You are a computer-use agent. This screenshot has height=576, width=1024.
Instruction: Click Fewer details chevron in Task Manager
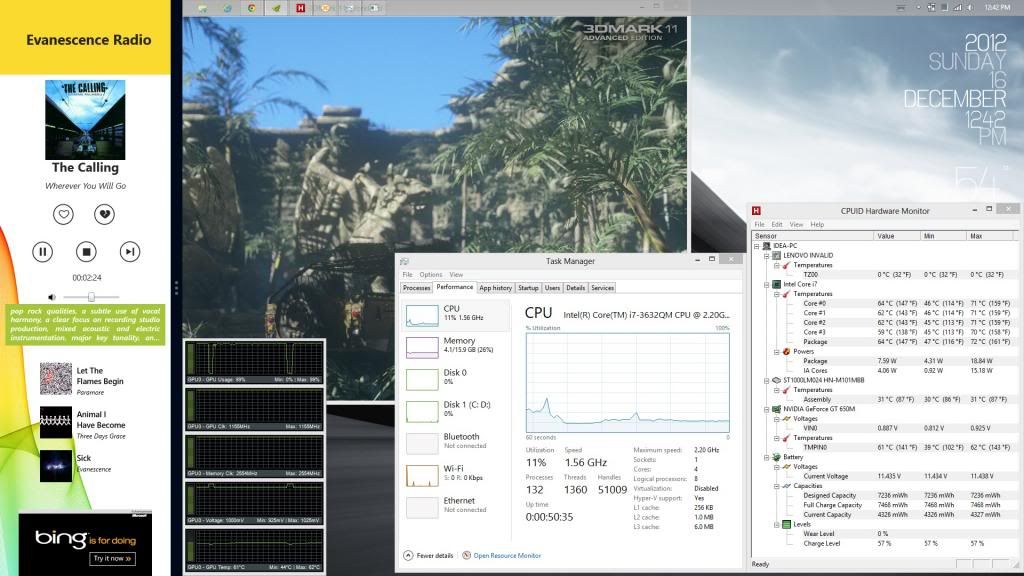tap(408, 555)
